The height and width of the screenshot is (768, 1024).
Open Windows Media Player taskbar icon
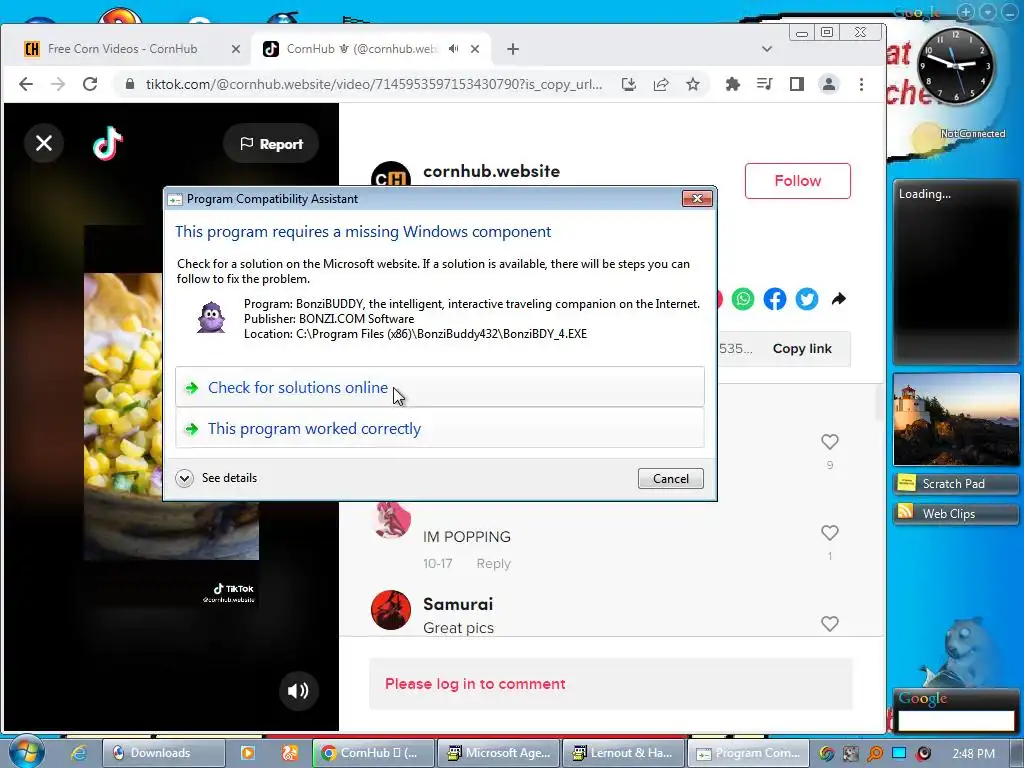(248, 753)
